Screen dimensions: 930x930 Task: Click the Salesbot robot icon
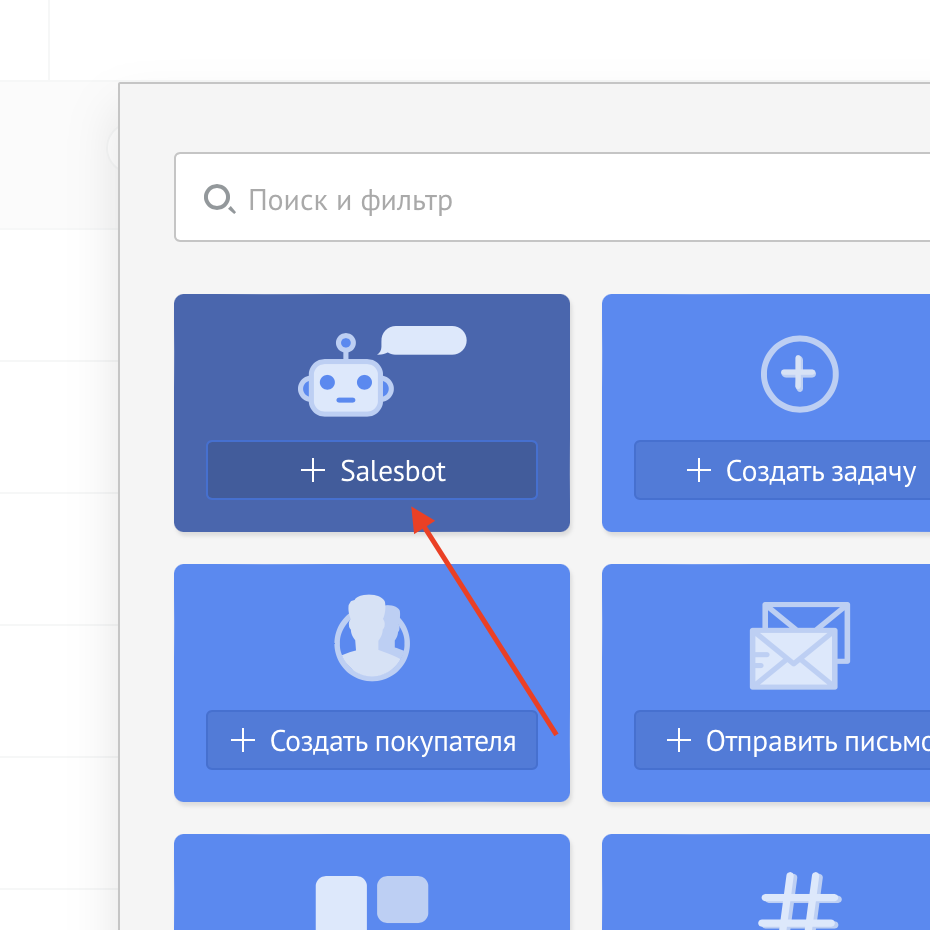(x=346, y=380)
